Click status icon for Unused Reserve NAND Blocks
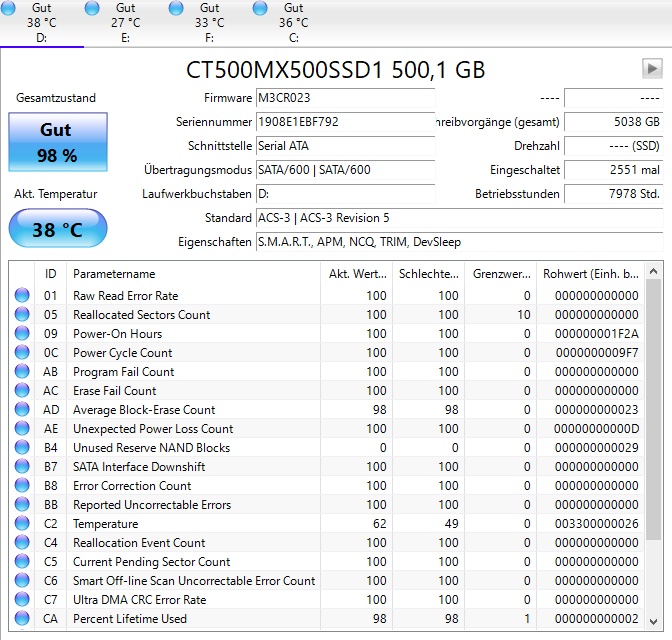Screen dimensions: 672x640 pyautogui.click(x=22, y=448)
